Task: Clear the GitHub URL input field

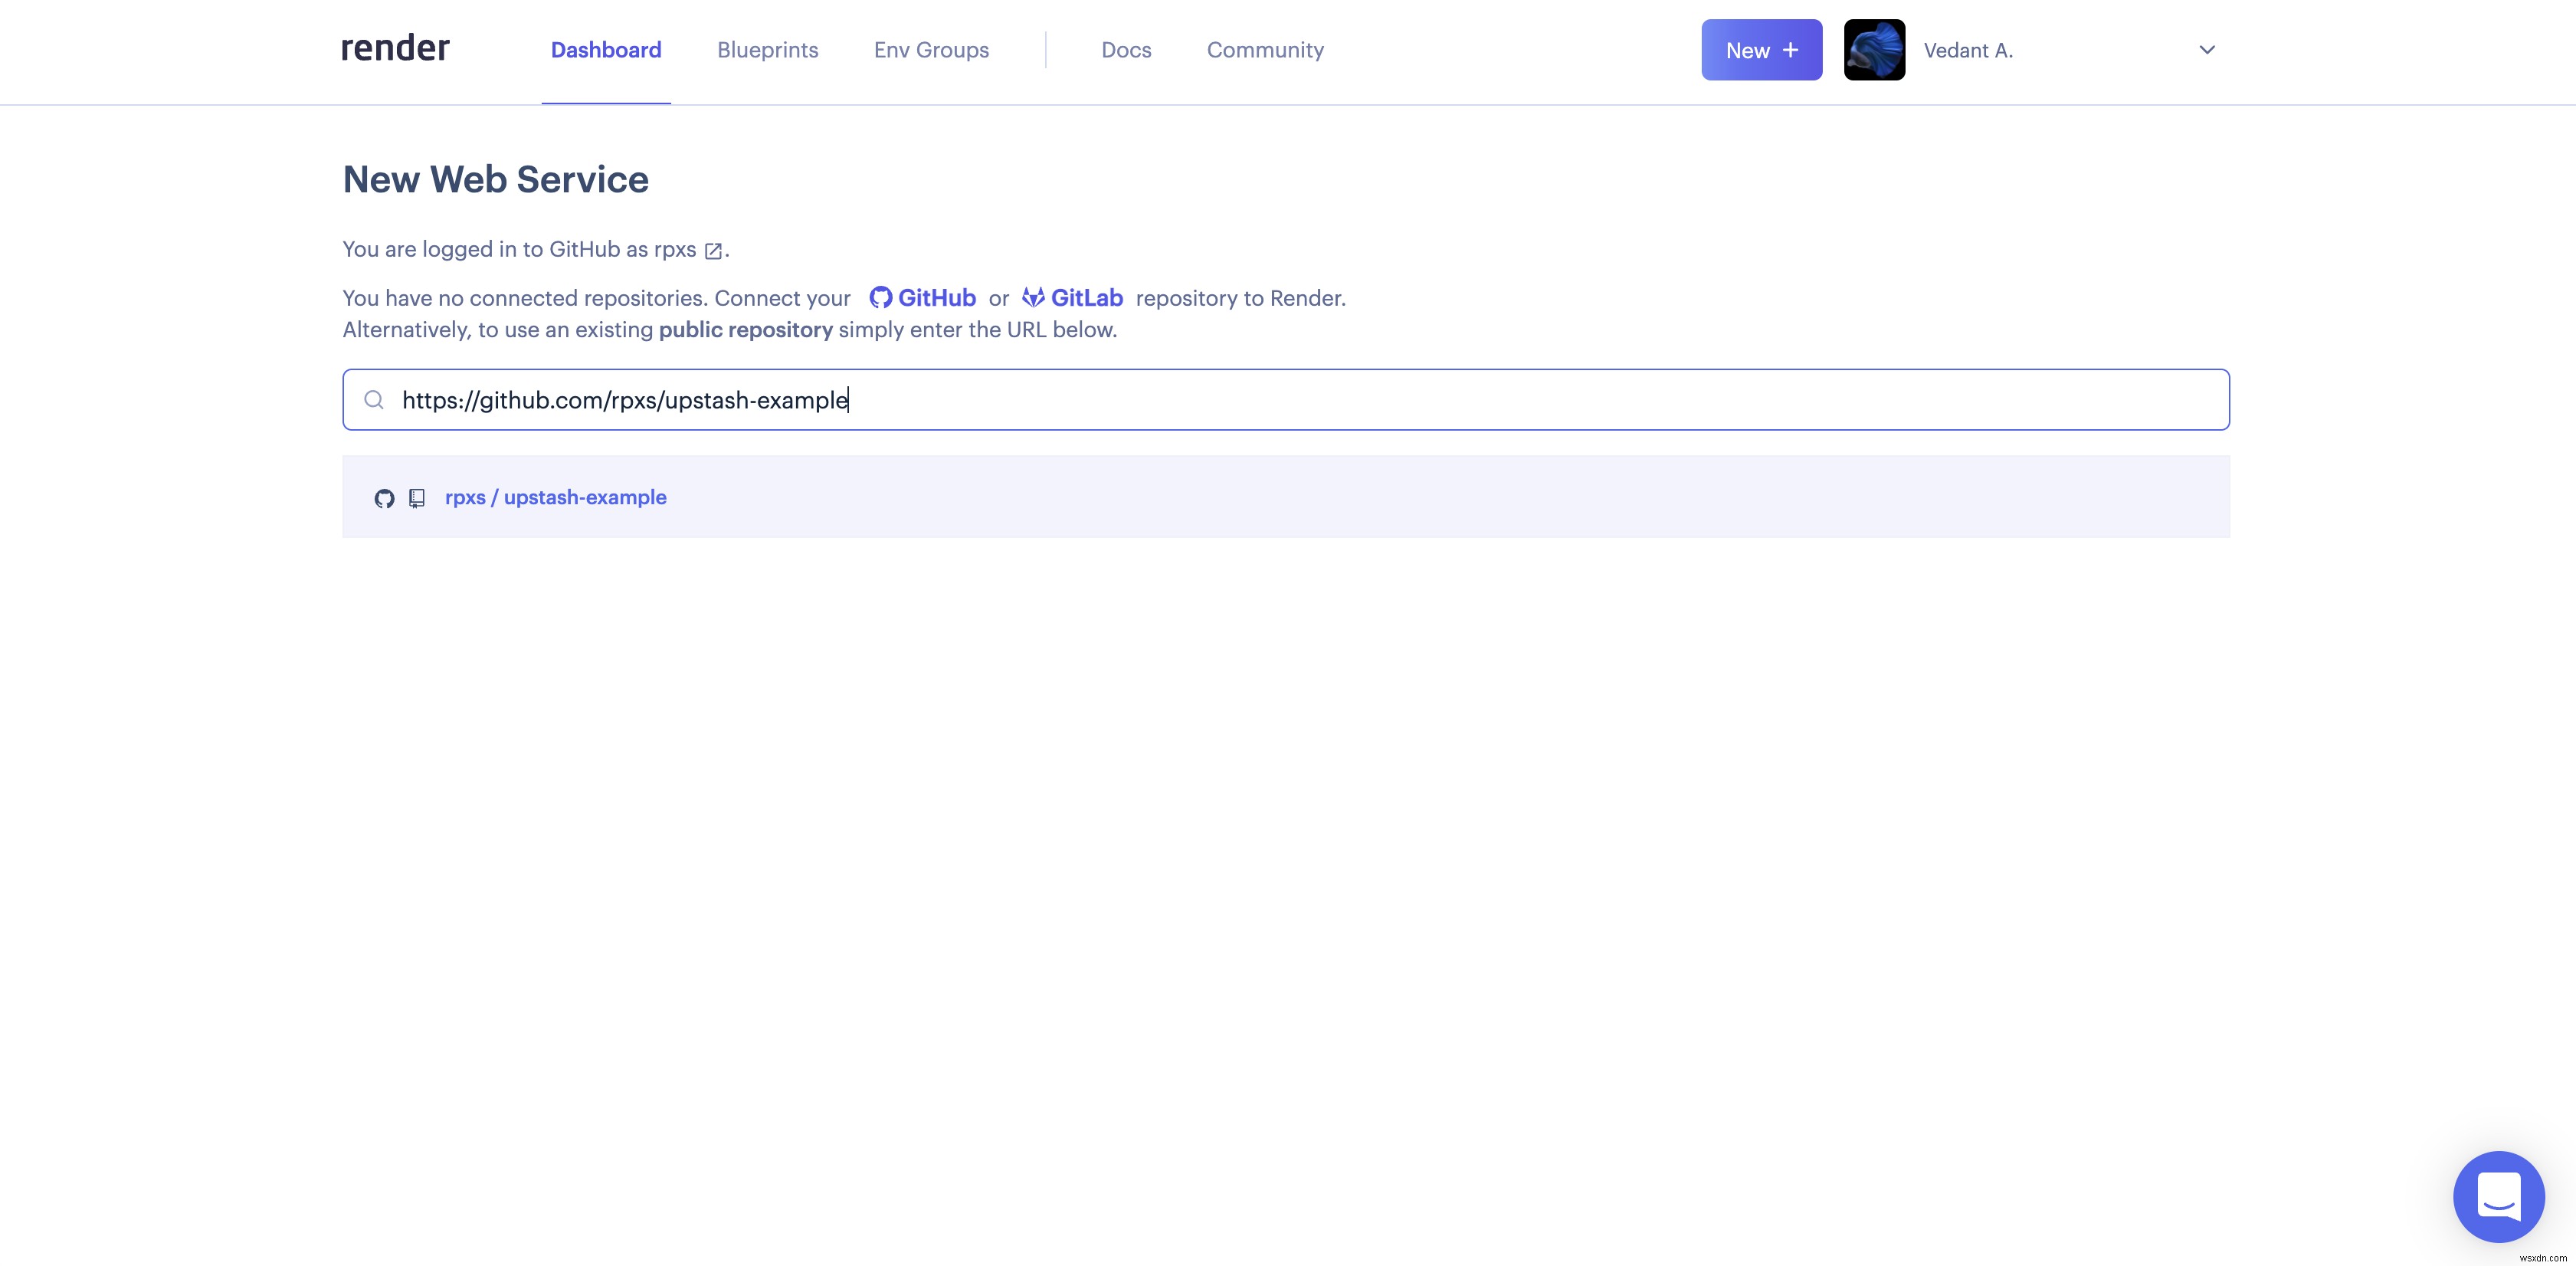Action: (x=1286, y=398)
